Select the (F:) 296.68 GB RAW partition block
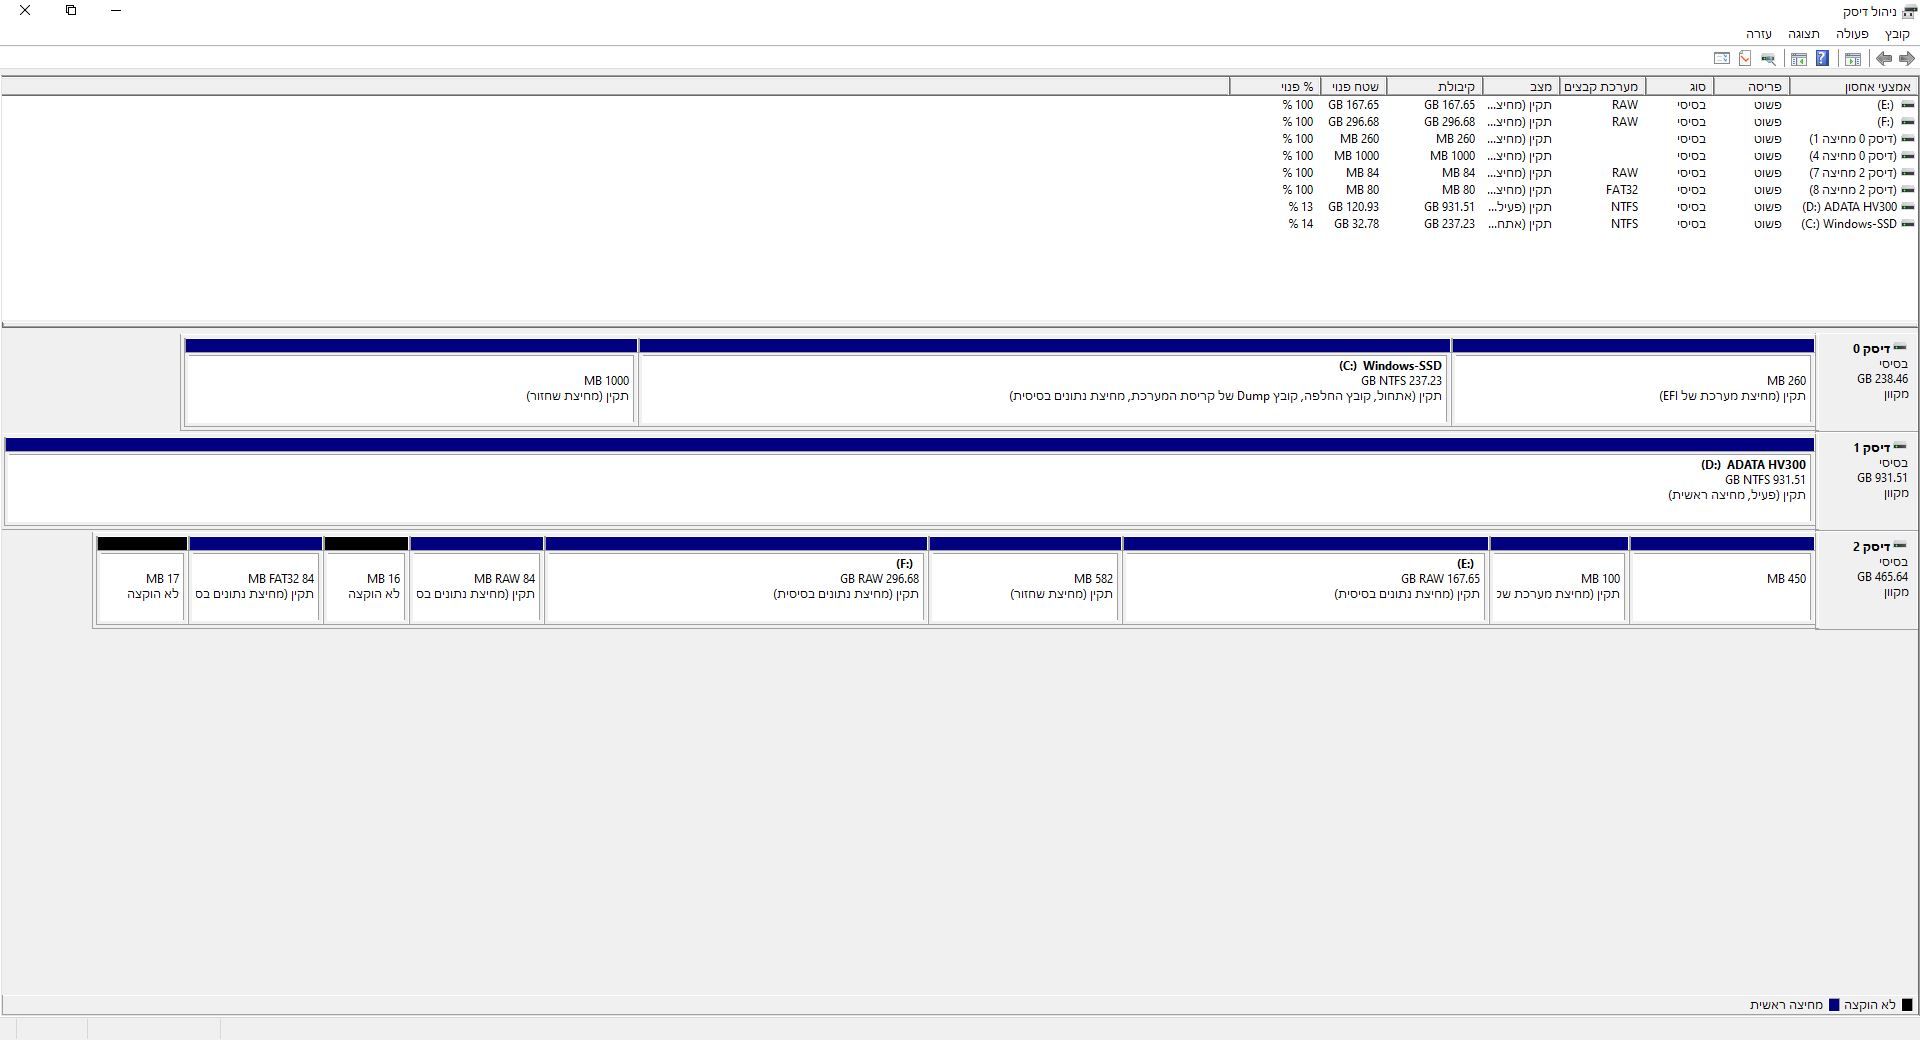 pyautogui.click(x=736, y=579)
